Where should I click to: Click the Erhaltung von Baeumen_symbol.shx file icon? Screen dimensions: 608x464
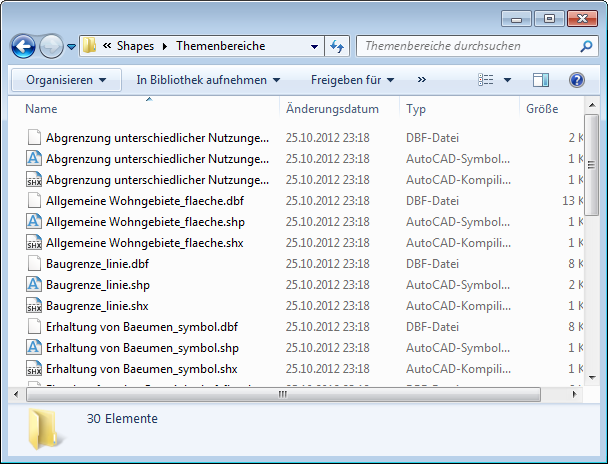click(34, 369)
